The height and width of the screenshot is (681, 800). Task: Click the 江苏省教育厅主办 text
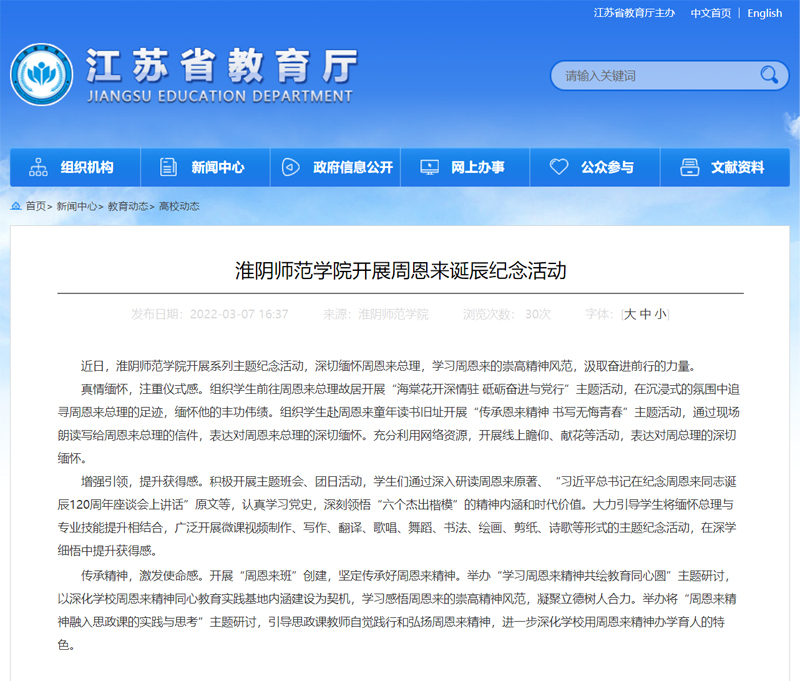pos(634,13)
